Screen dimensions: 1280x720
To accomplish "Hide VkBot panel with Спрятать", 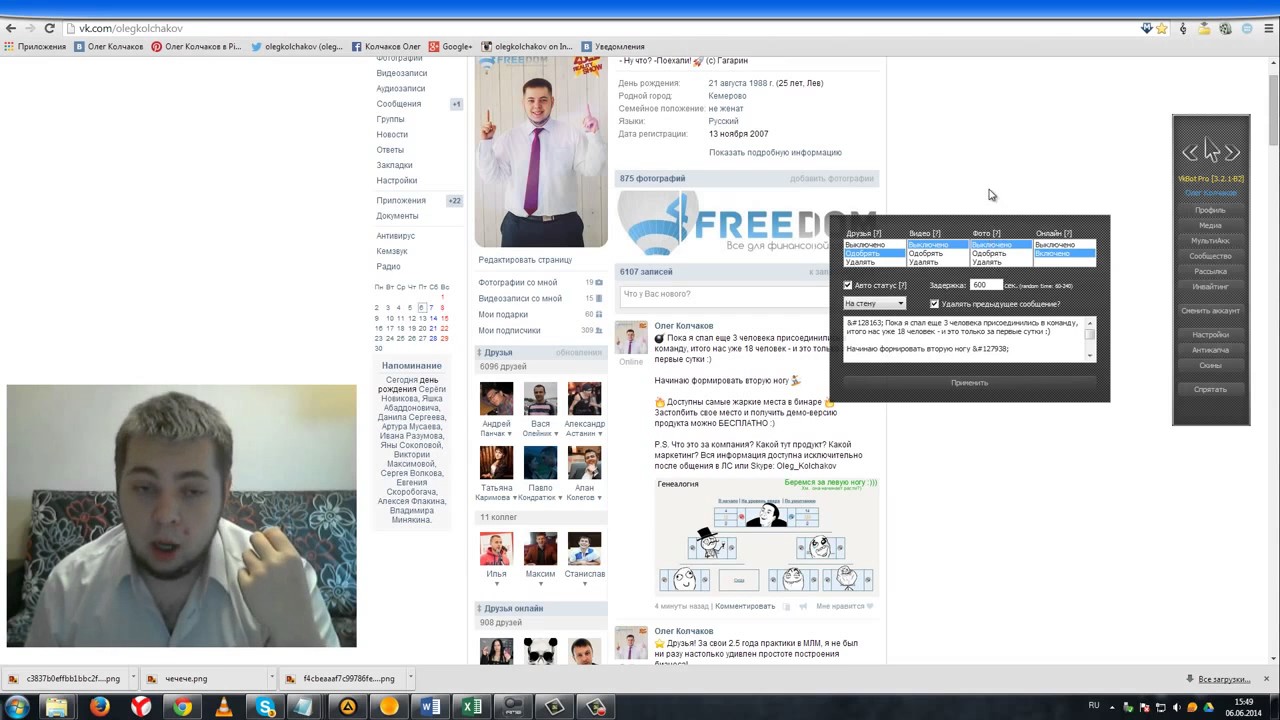I will pos(1210,390).
